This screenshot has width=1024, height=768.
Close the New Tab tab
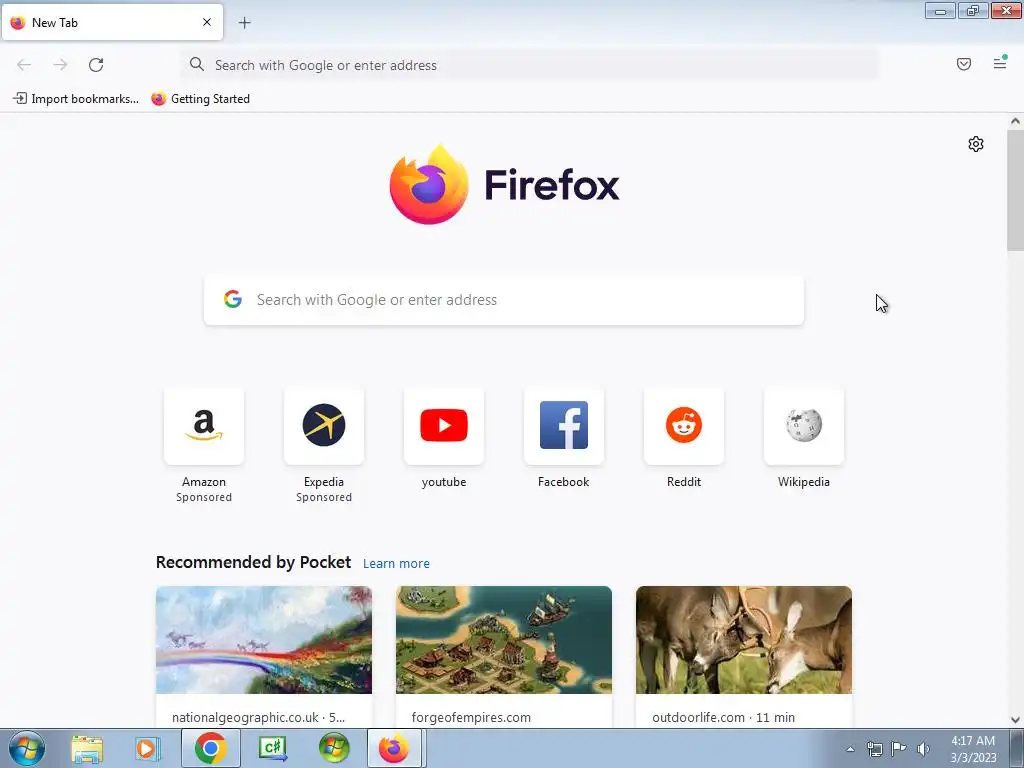coord(207,22)
